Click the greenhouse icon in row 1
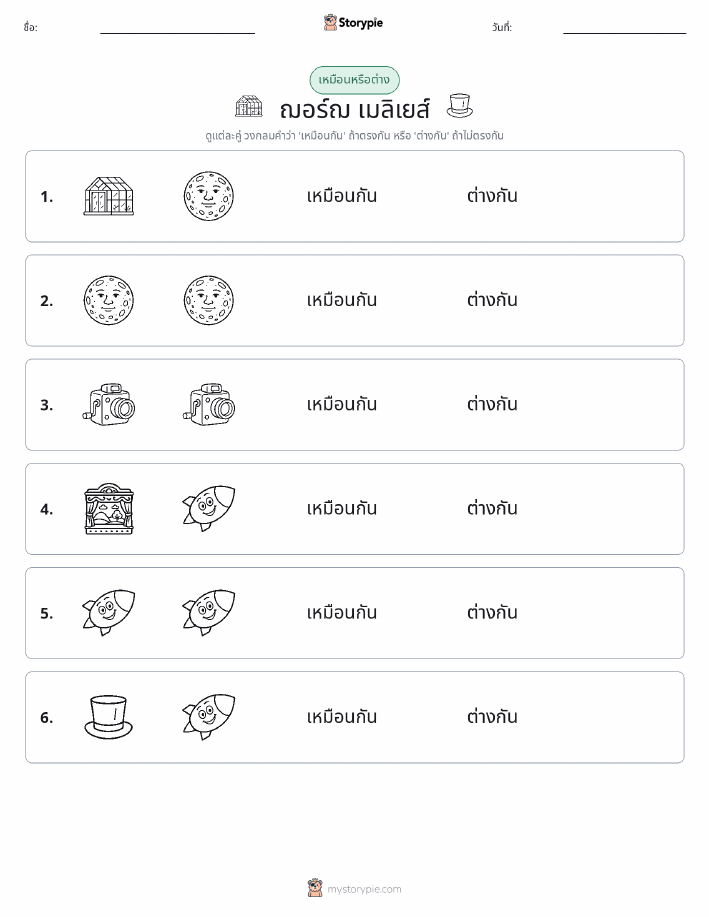 [x=109, y=196]
